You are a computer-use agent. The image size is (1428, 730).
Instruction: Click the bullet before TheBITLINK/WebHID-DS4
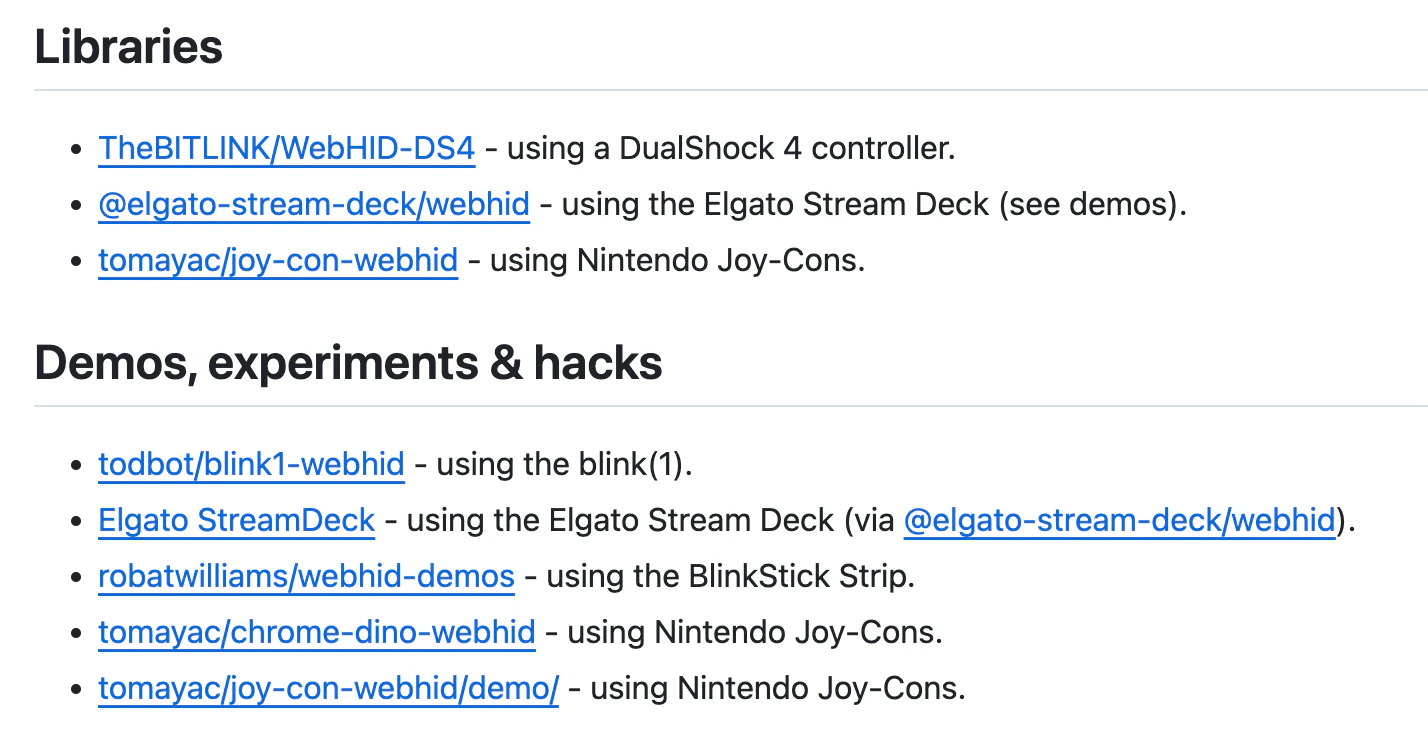[77, 149]
